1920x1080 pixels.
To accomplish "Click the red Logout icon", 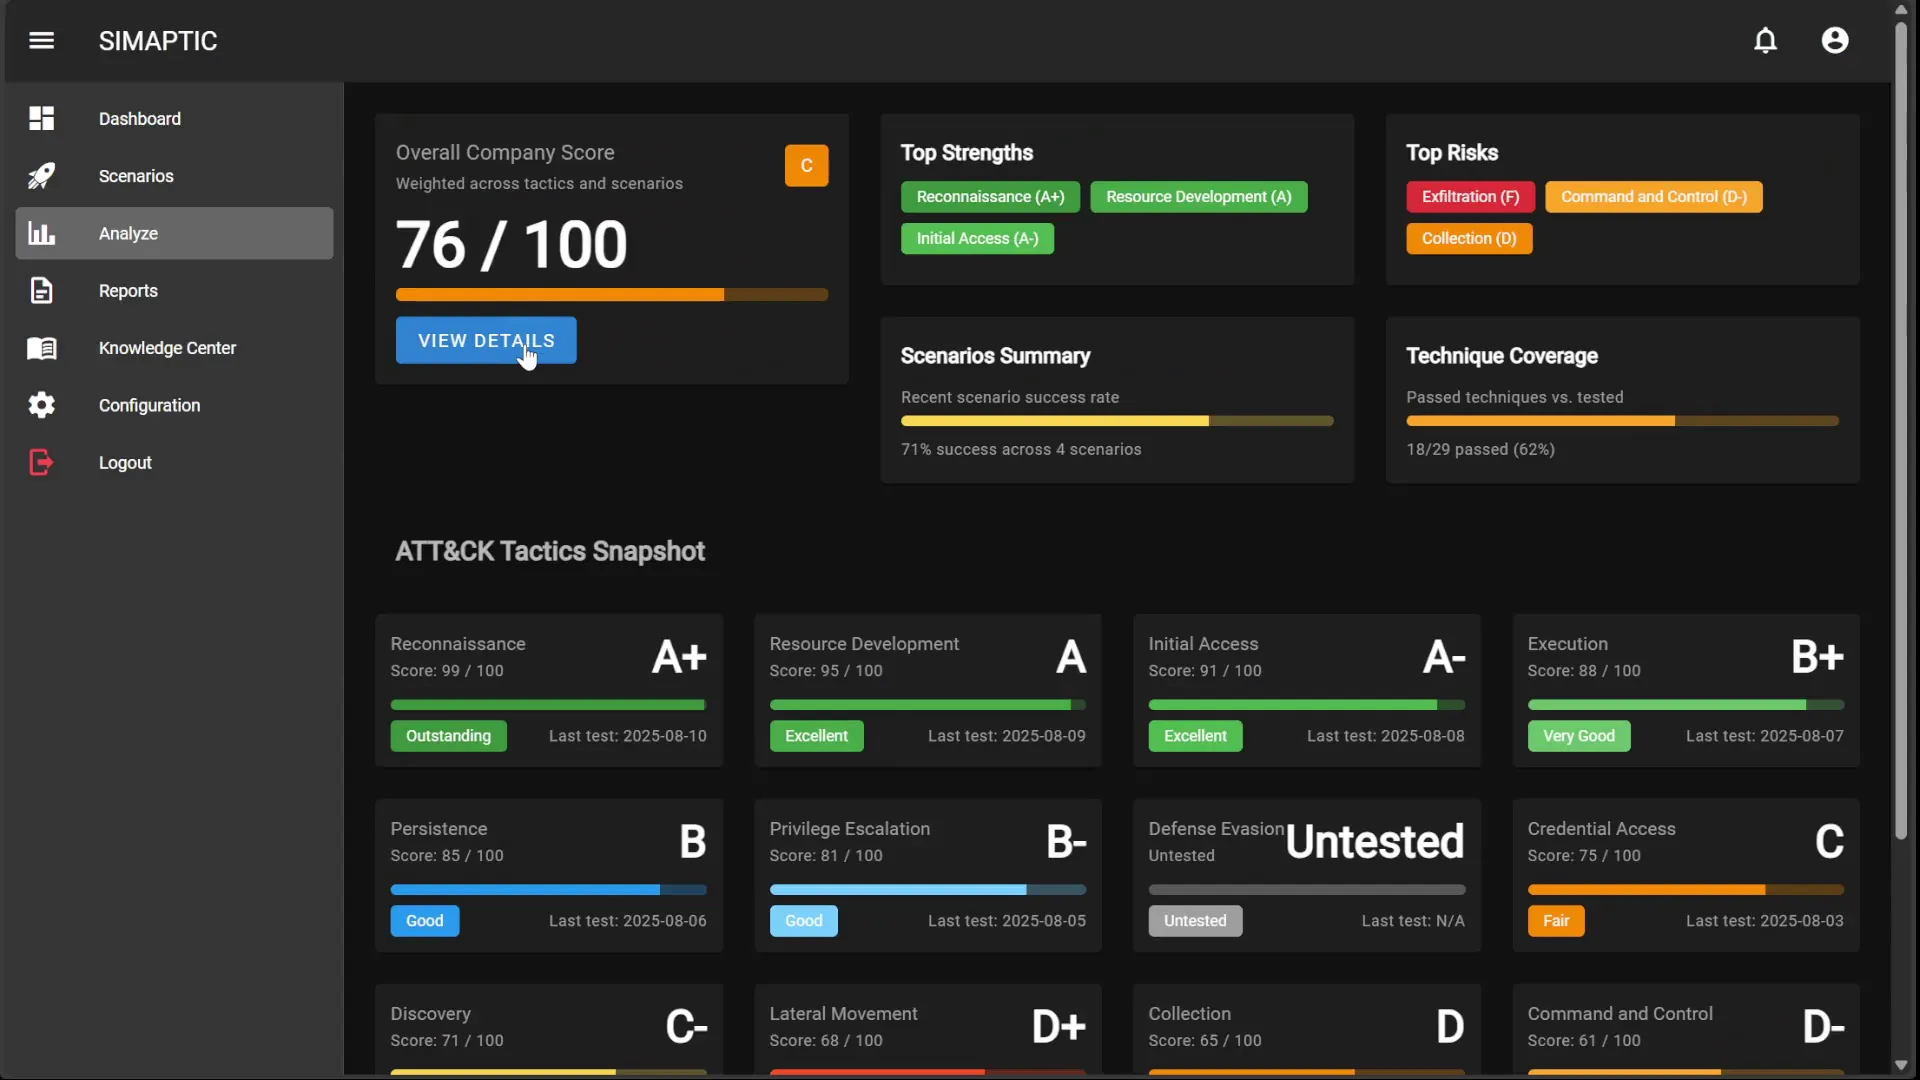I will pyautogui.click(x=41, y=463).
